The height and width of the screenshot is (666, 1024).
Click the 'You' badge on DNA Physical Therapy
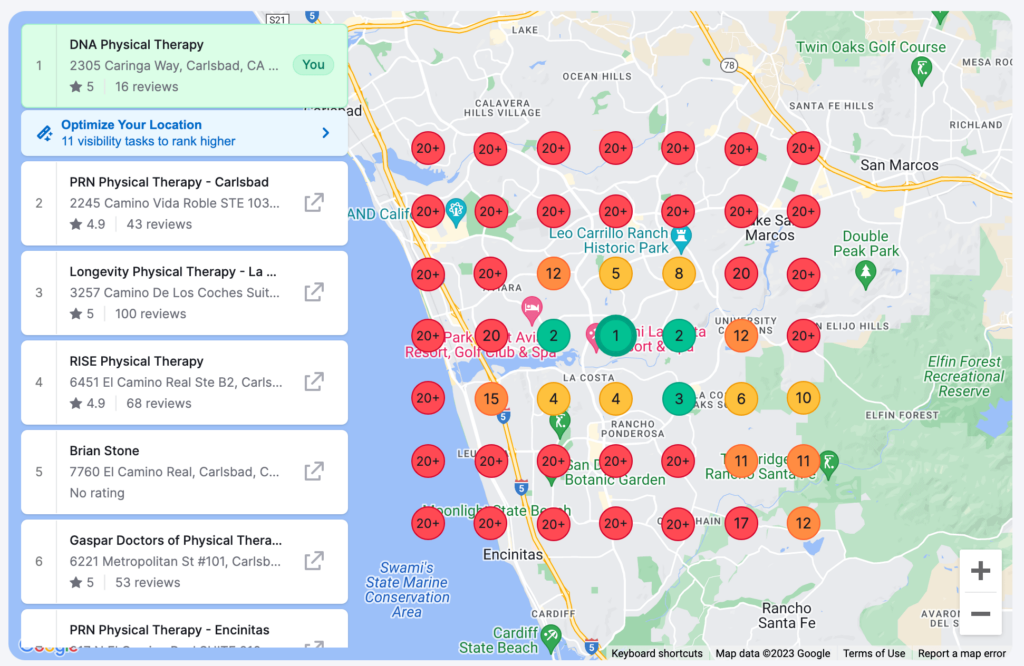point(313,65)
